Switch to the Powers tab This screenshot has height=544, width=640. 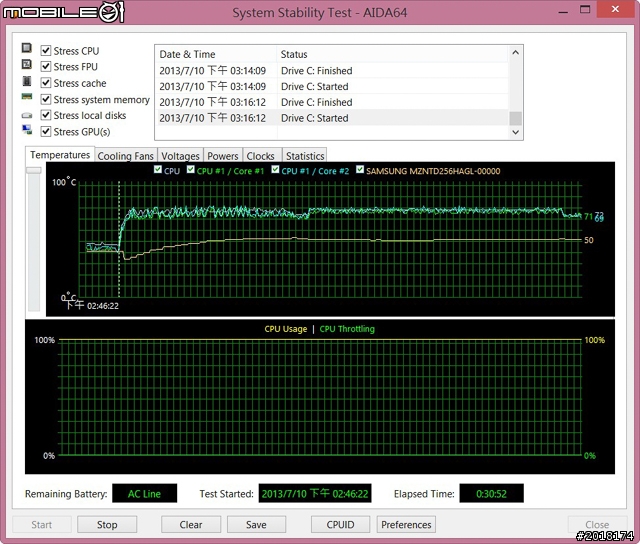click(x=223, y=156)
